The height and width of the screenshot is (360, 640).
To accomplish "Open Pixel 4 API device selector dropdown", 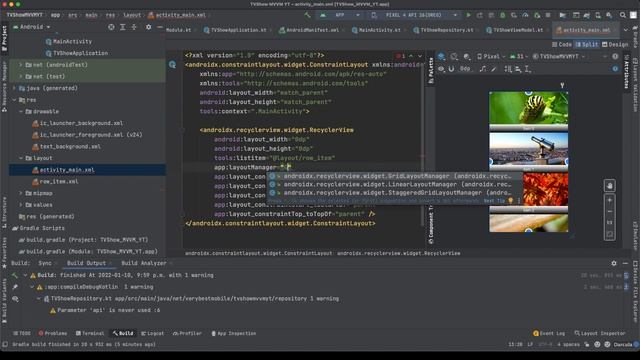I will point(414,15).
